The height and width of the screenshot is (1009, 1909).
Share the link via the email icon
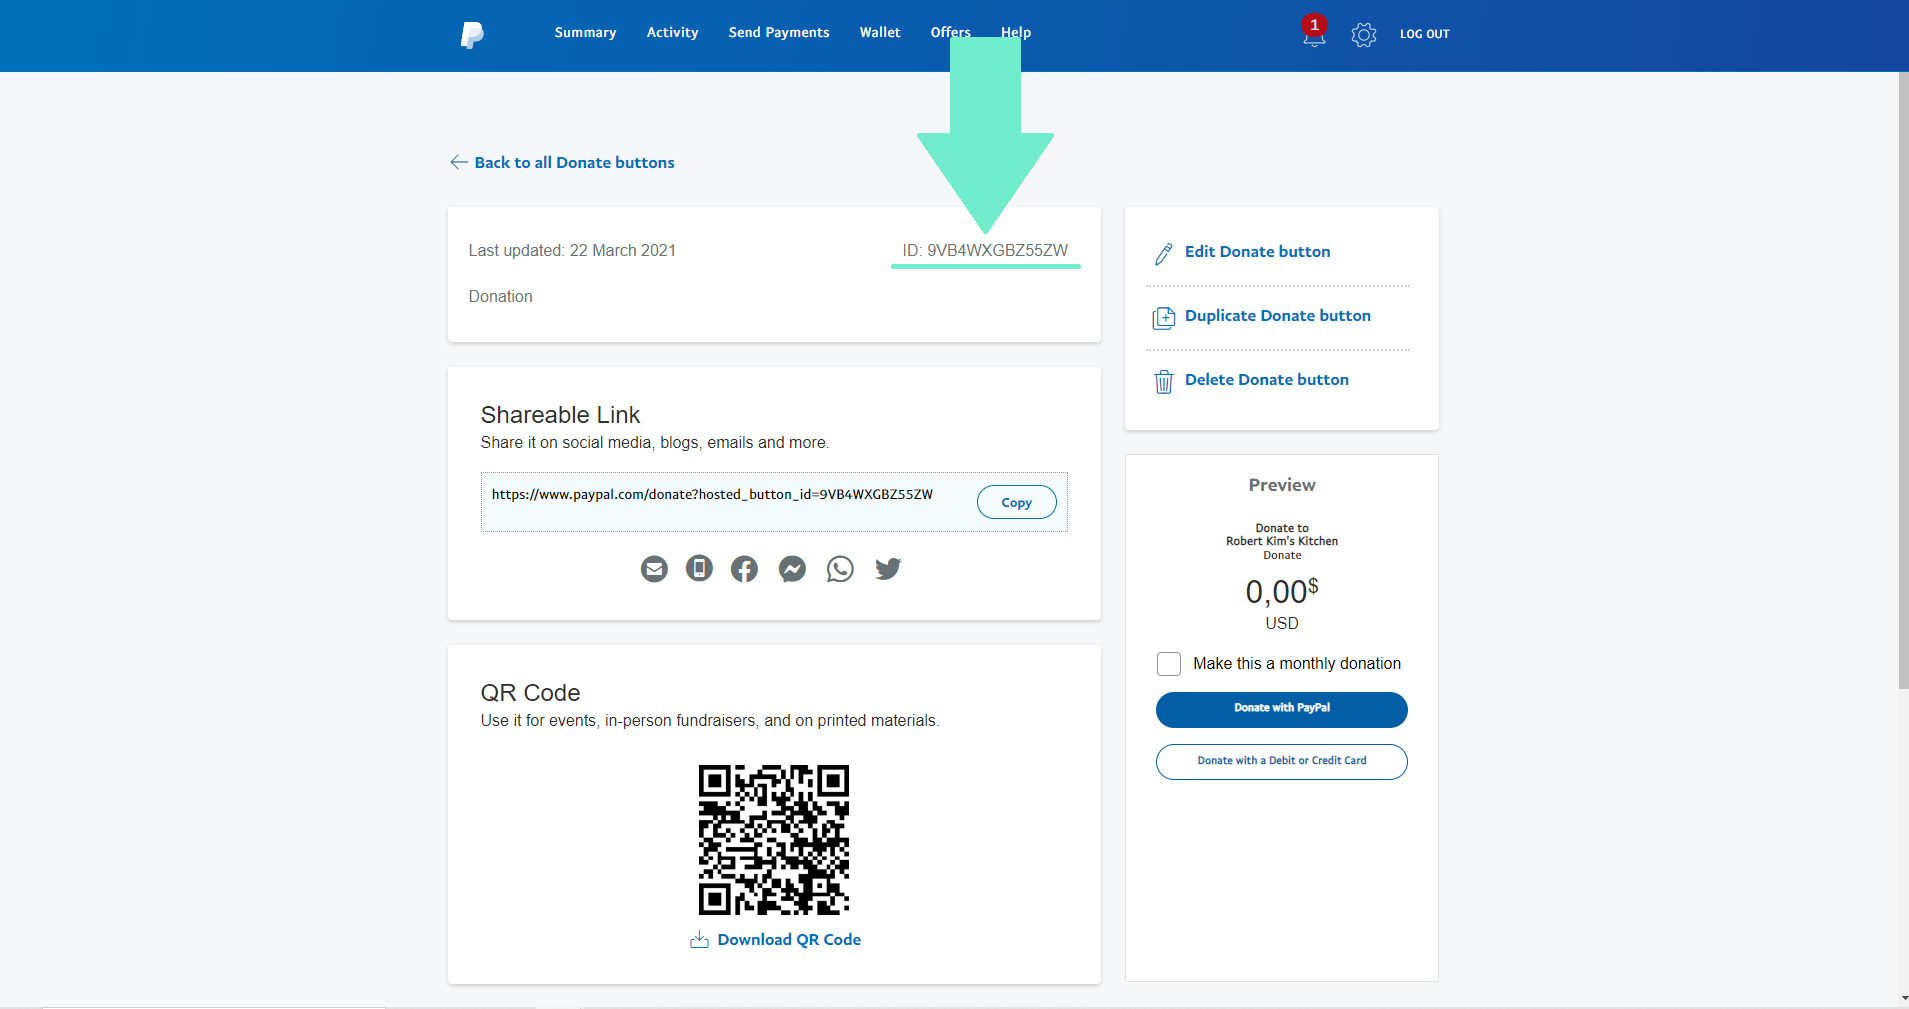tap(653, 568)
